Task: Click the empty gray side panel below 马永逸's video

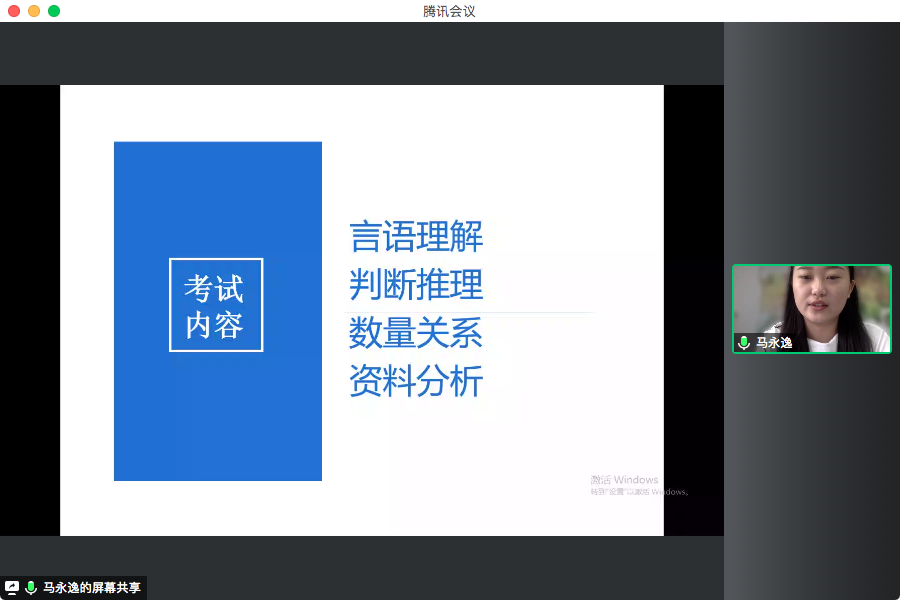Action: [x=811, y=460]
